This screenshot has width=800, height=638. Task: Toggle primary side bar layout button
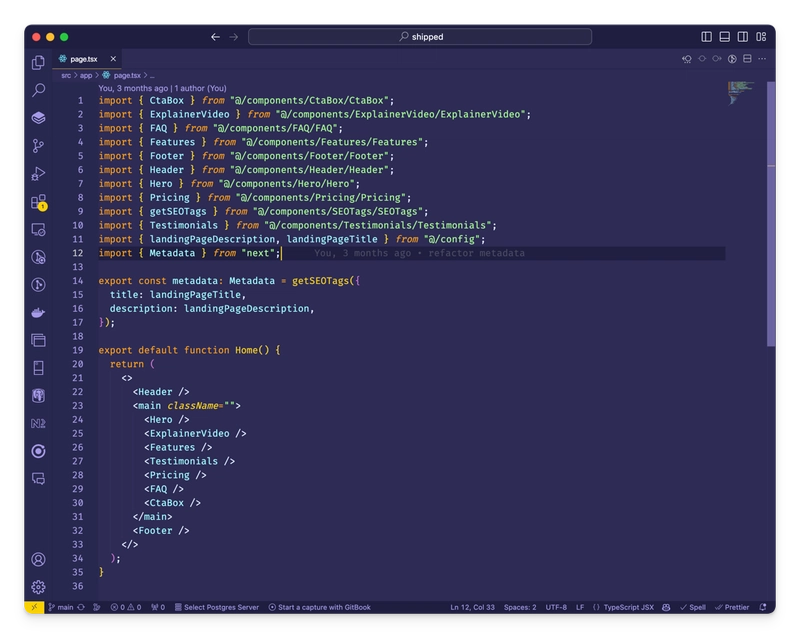point(706,37)
